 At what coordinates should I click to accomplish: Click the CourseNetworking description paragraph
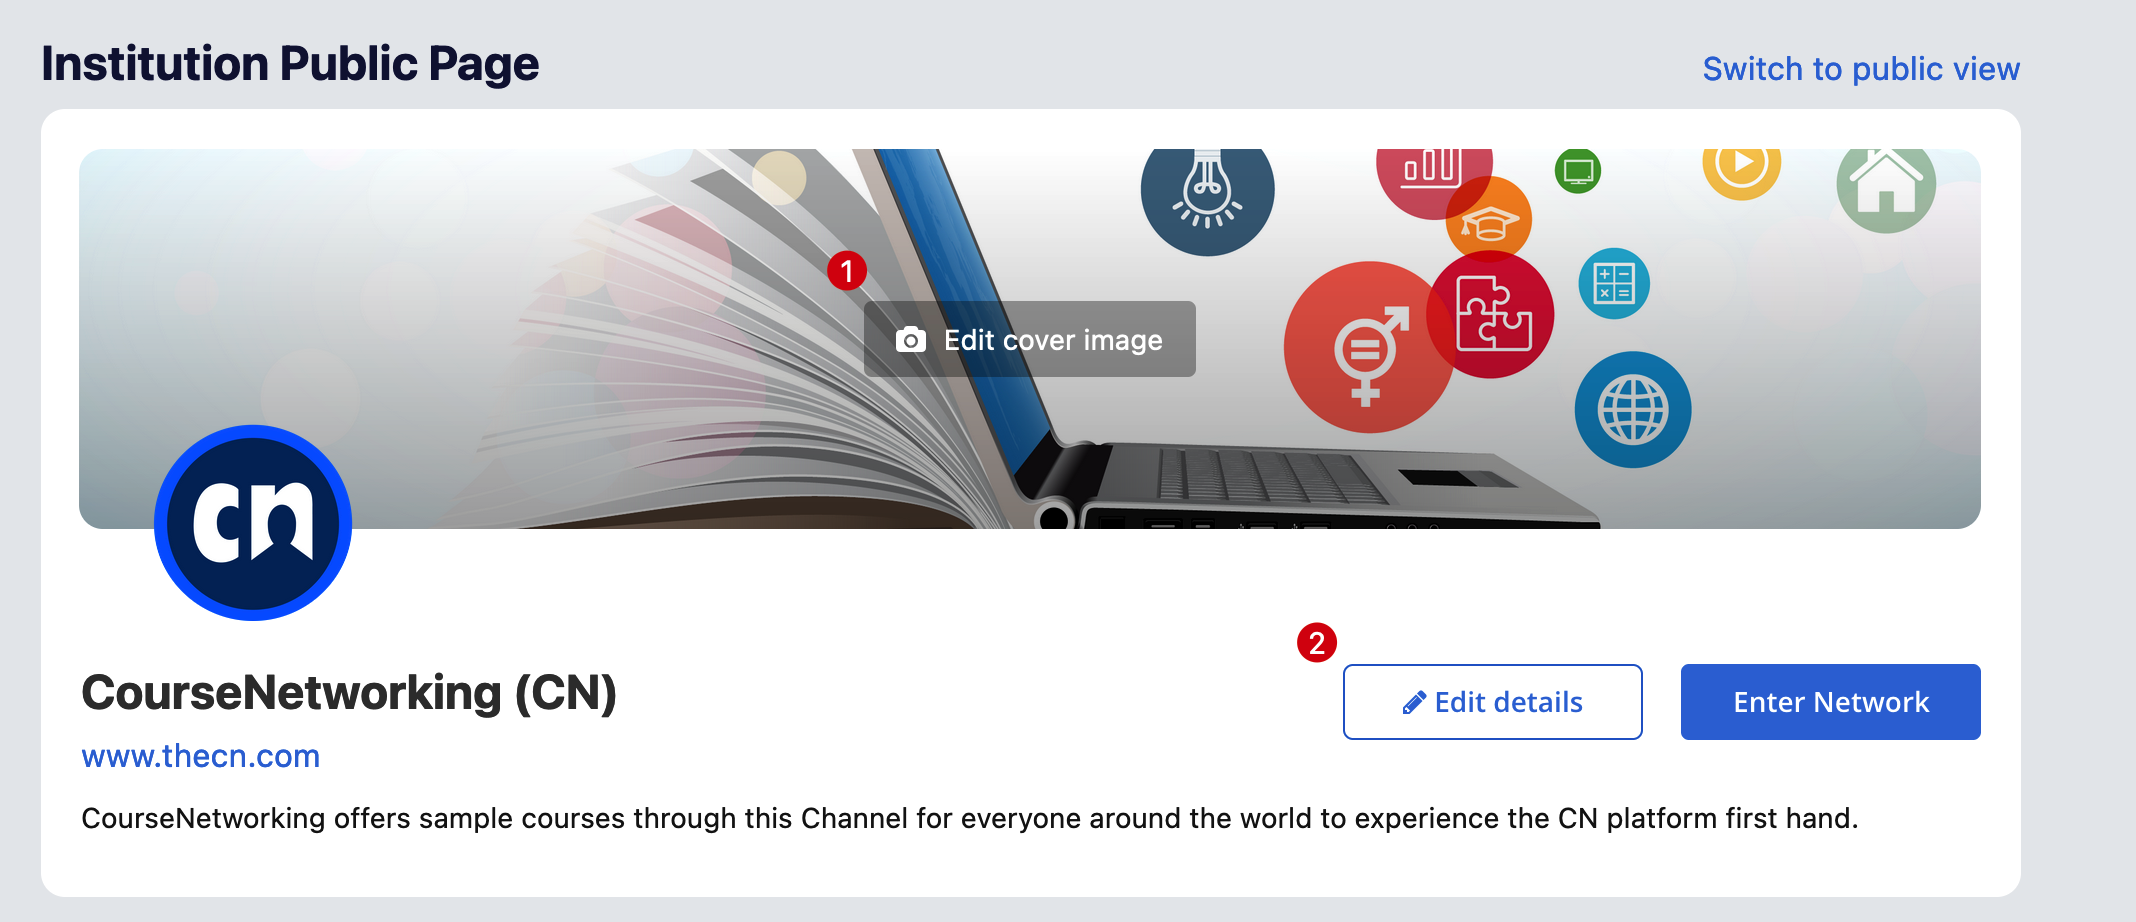coord(969,818)
